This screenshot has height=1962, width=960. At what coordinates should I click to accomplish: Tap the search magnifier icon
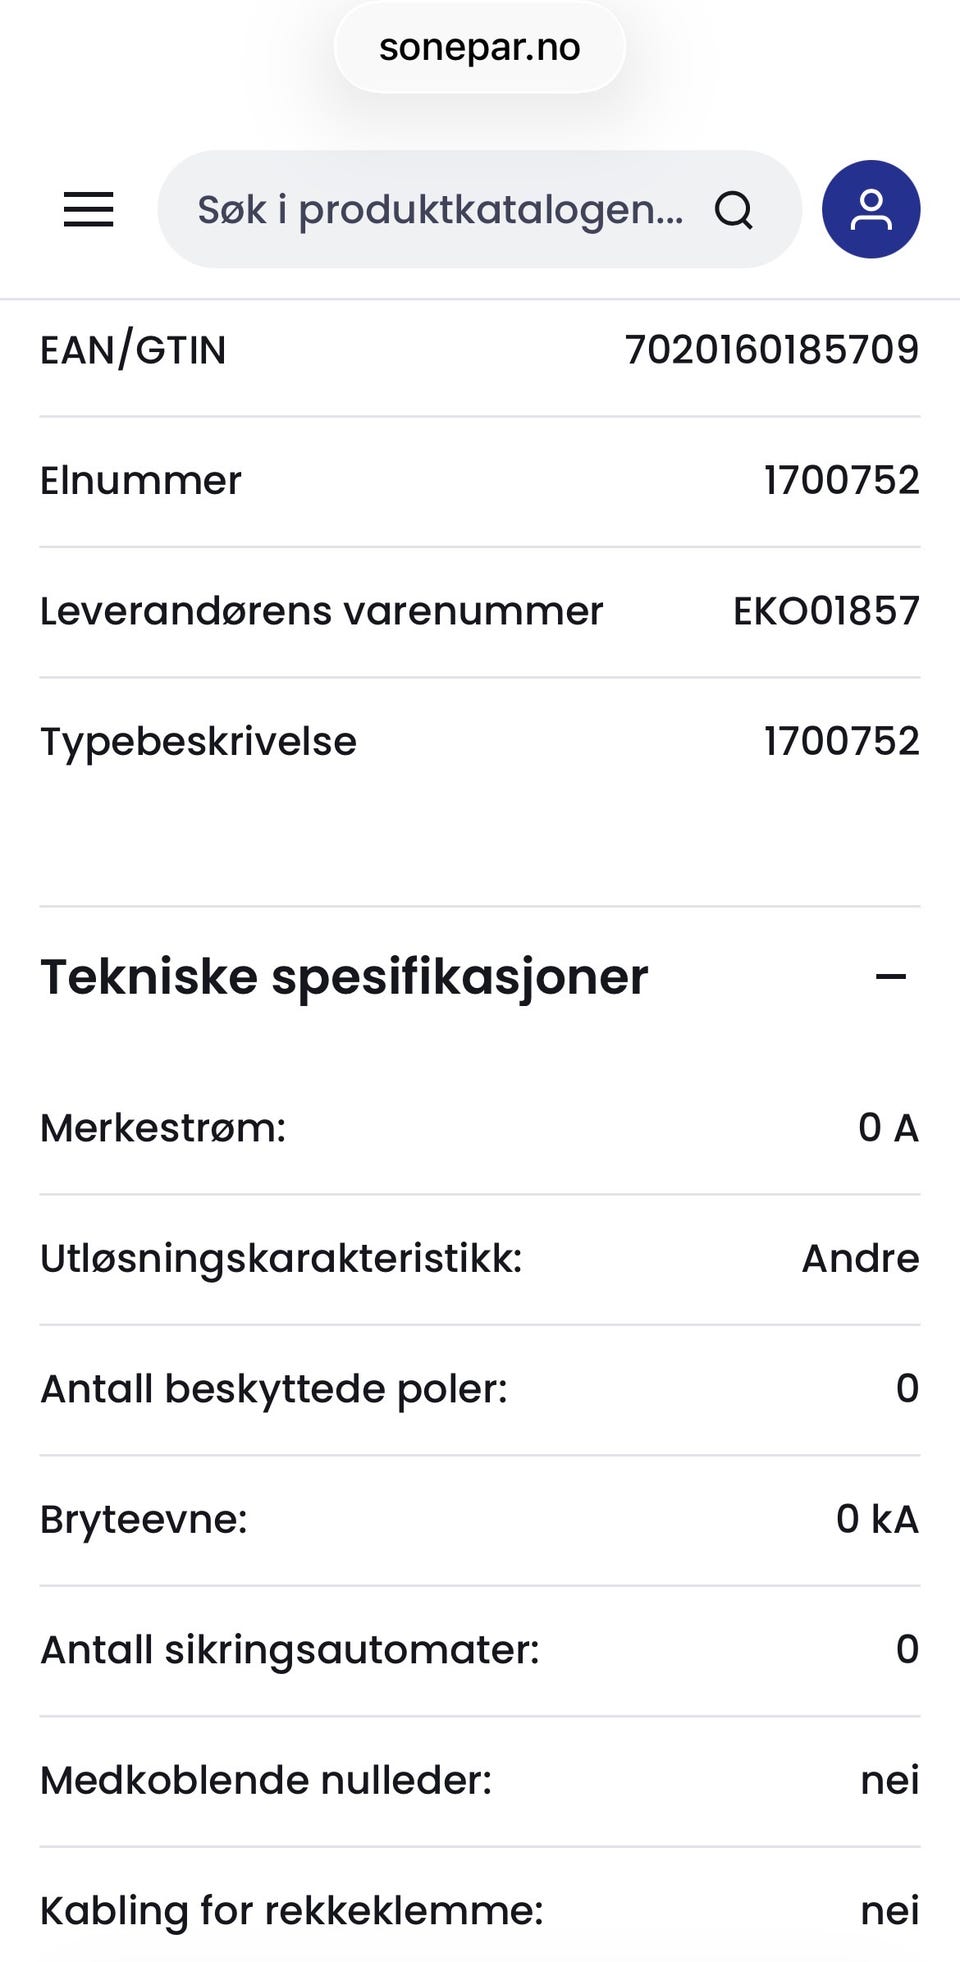click(733, 210)
